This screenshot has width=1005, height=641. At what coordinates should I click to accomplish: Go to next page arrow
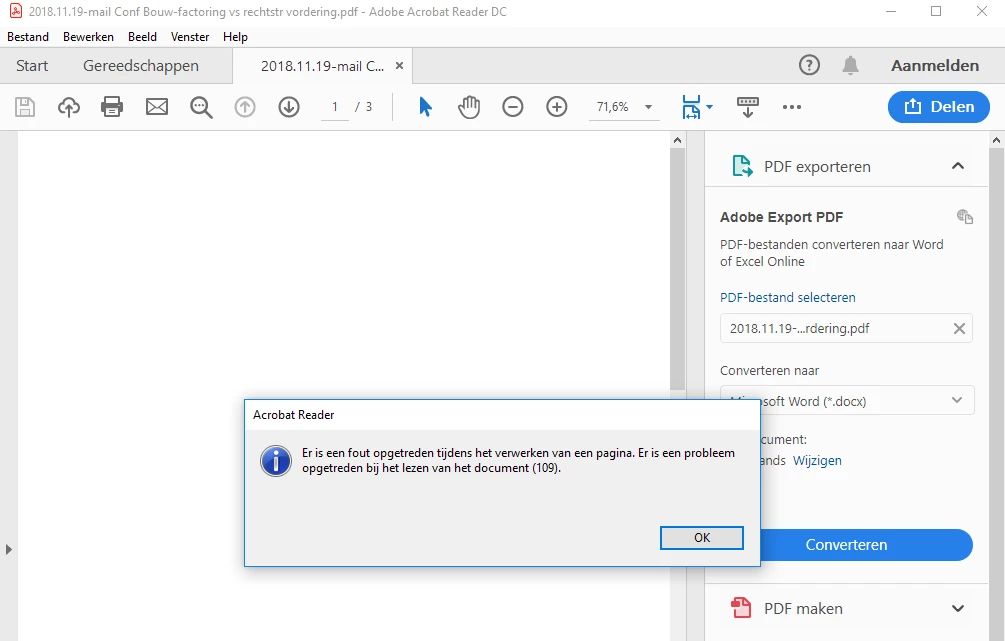pyautogui.click(x=289, y=107)
